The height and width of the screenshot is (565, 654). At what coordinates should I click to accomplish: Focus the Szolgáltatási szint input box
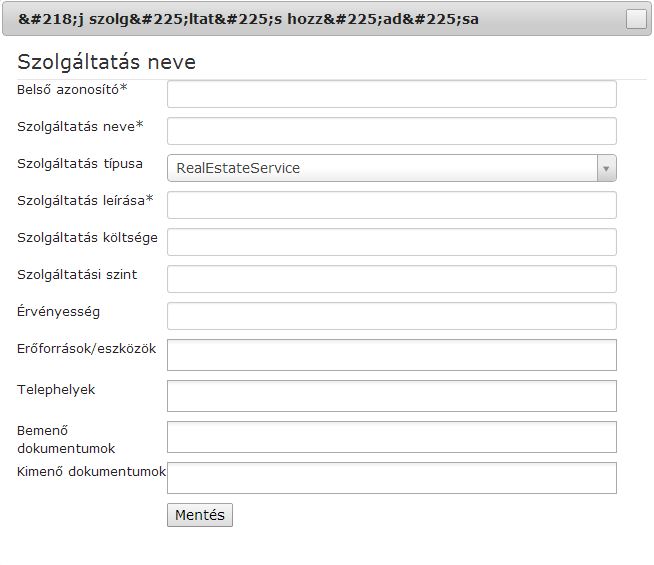[391, 279]
